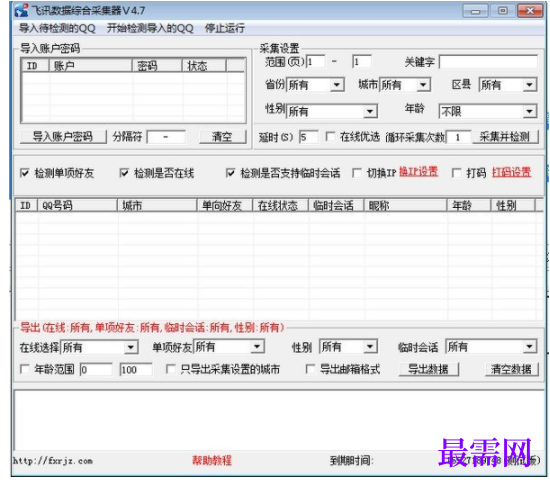Click 单向好友 column header

pyautogui.click(x=224, y=206)
